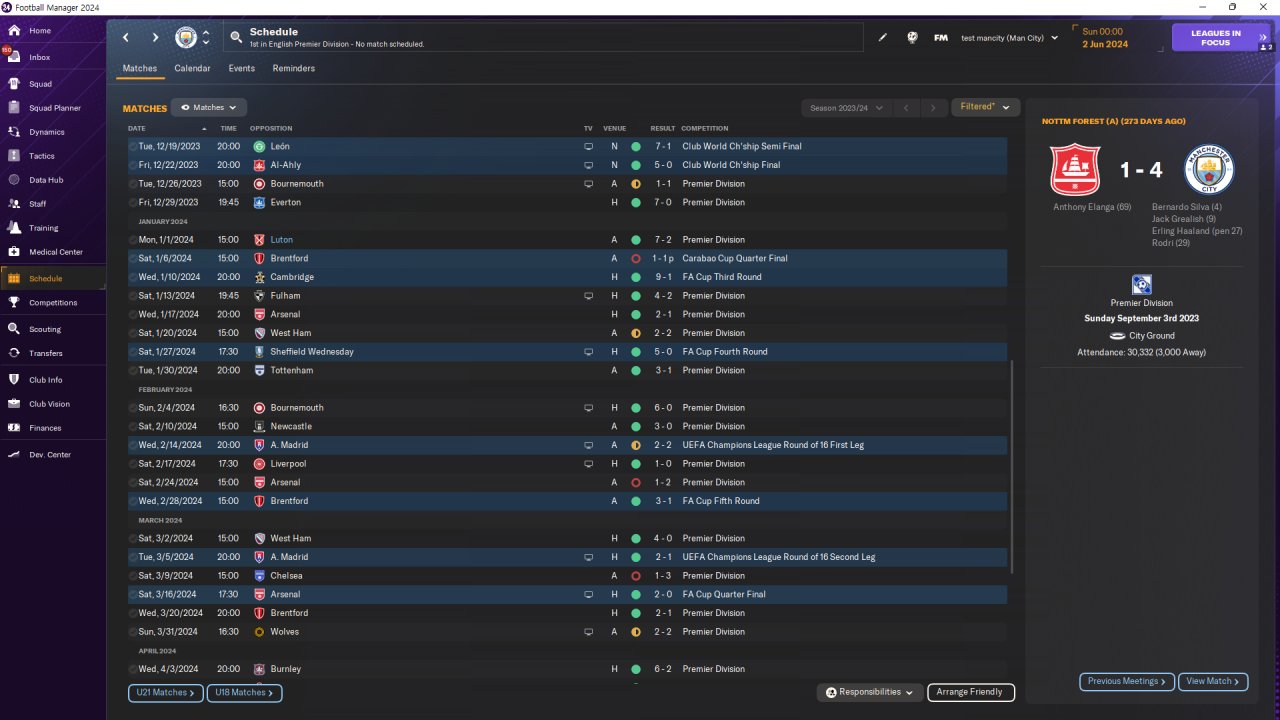Open the Club Vision sidebar icon
This screenshot has width=1280, height=720.
[x=14, y=404]
